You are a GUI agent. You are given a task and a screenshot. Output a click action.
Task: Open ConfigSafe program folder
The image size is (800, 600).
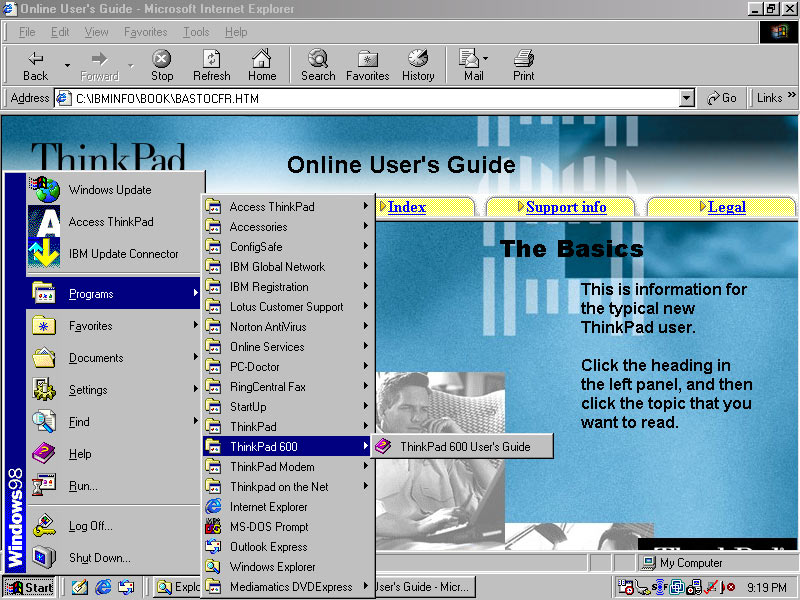pos(288,246)
